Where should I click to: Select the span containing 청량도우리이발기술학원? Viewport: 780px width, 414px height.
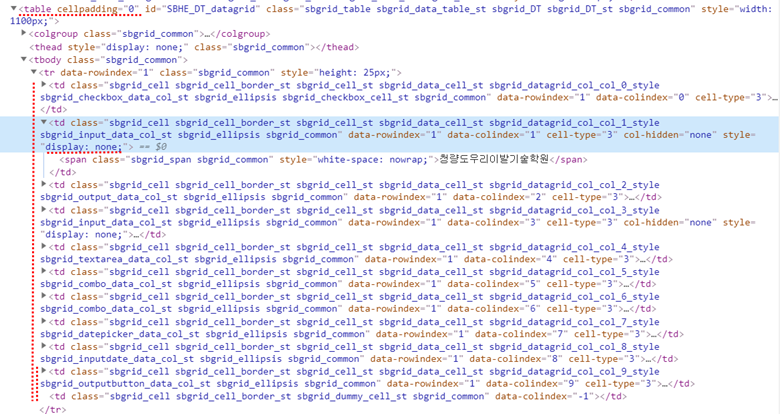pos(323,160)
